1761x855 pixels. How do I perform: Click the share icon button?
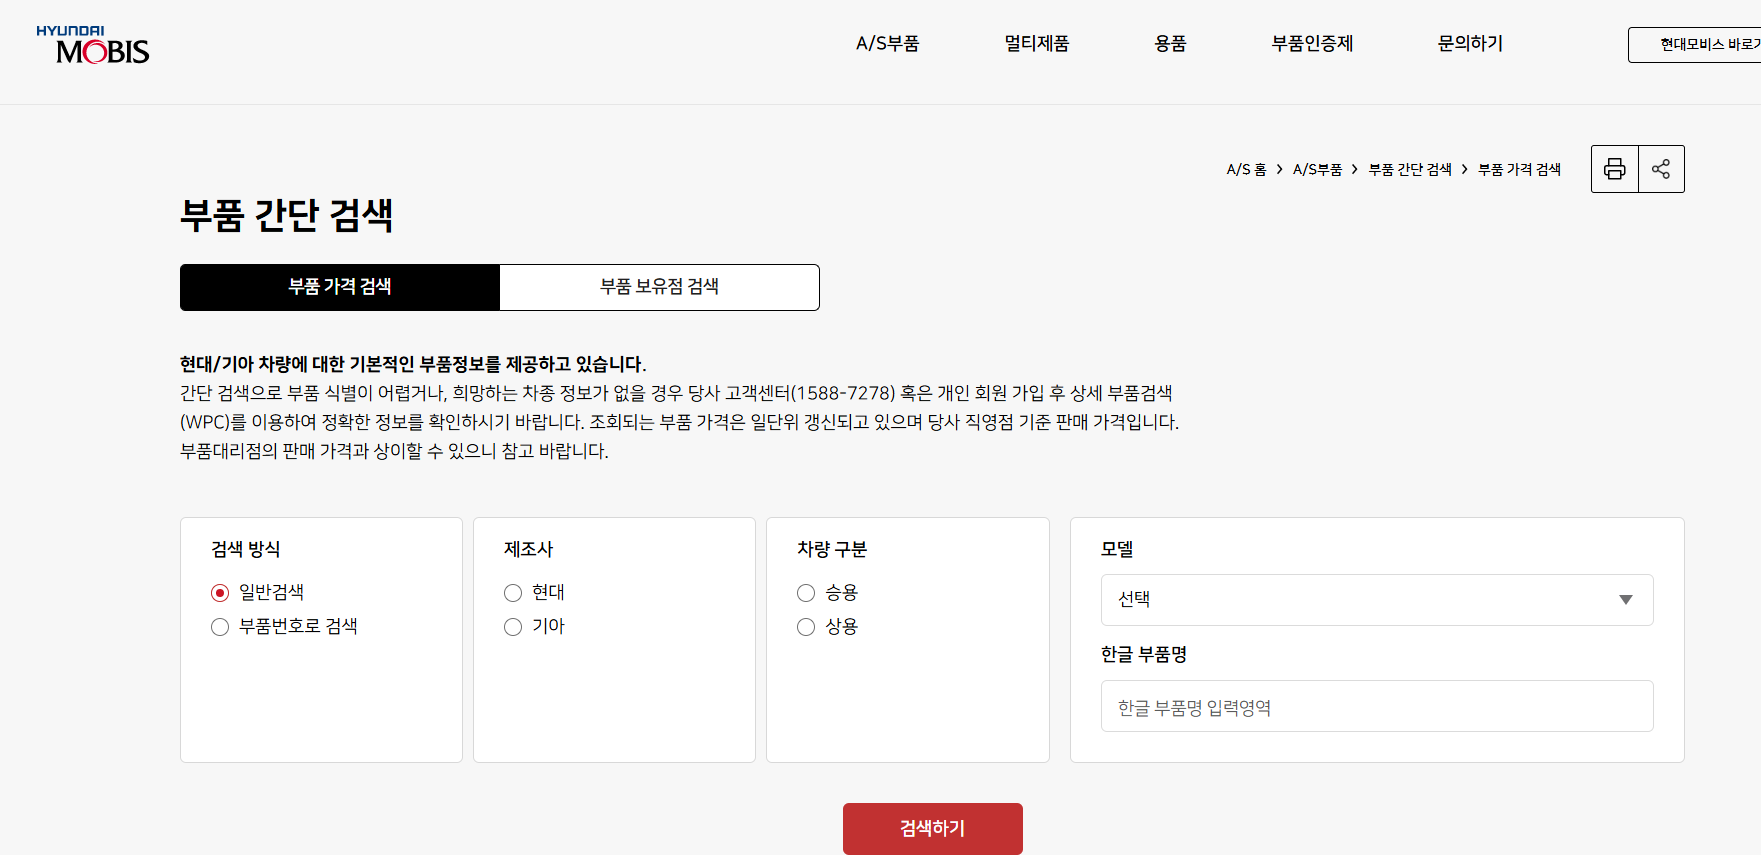click(x=1661, y=169)
